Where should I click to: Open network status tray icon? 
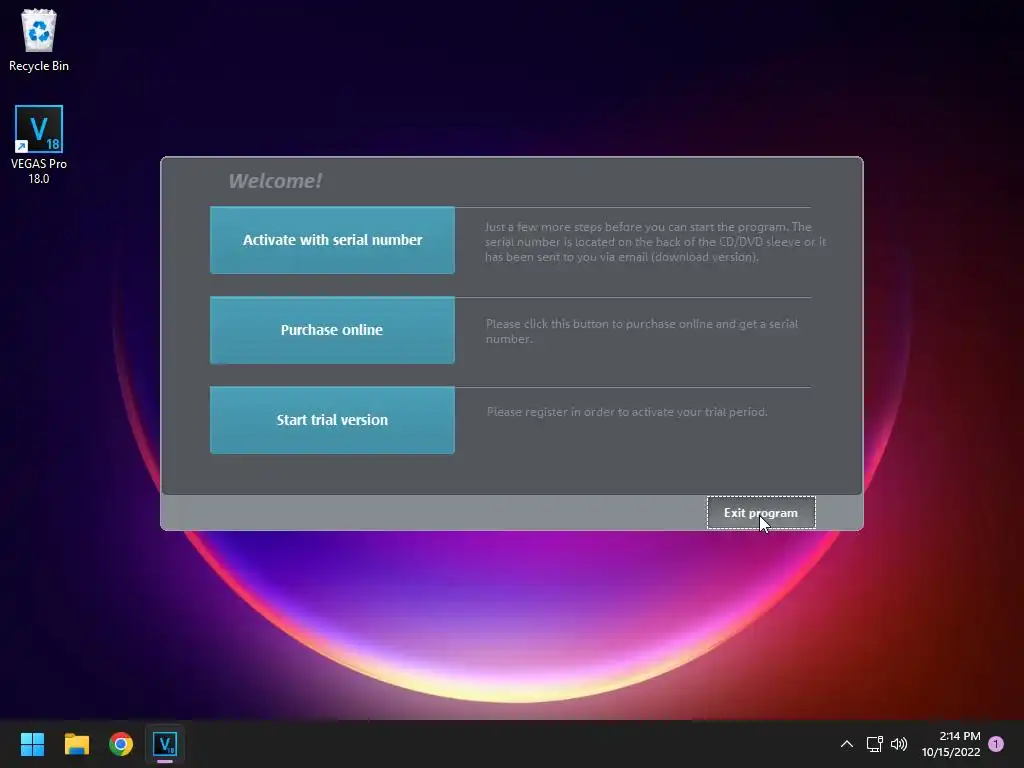[x=874, y=744]
